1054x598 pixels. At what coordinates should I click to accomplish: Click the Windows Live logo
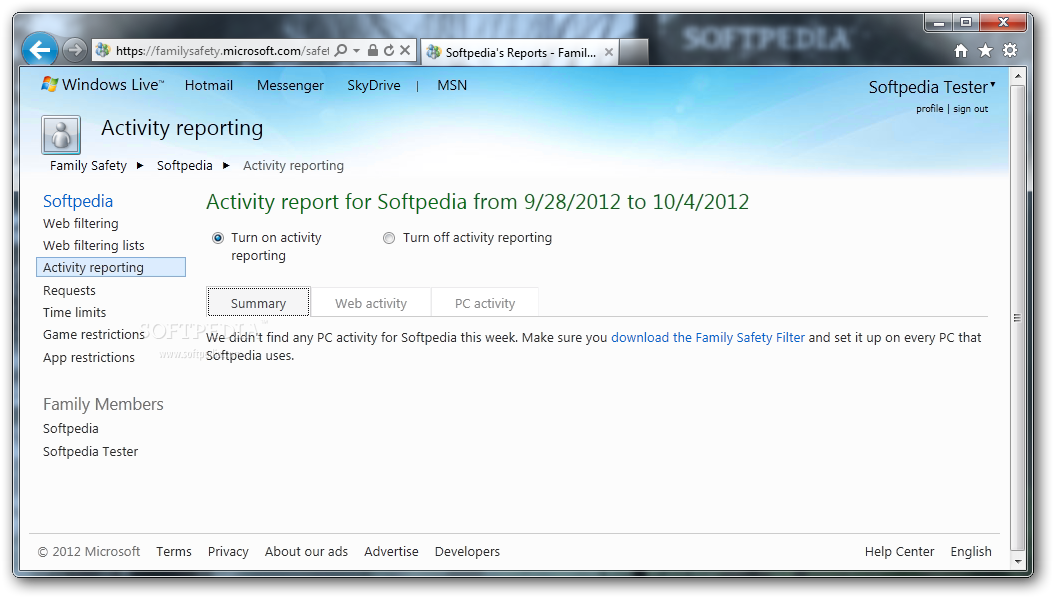pos(103,85)
